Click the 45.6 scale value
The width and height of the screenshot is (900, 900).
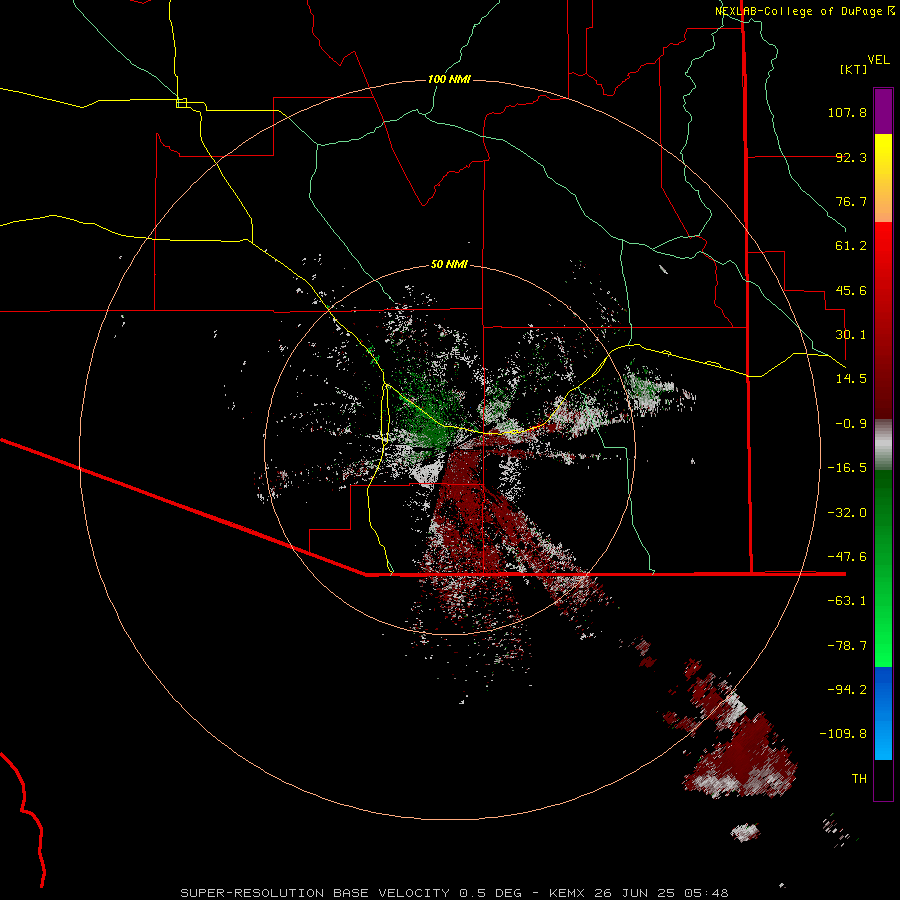(x=851, y=290)
